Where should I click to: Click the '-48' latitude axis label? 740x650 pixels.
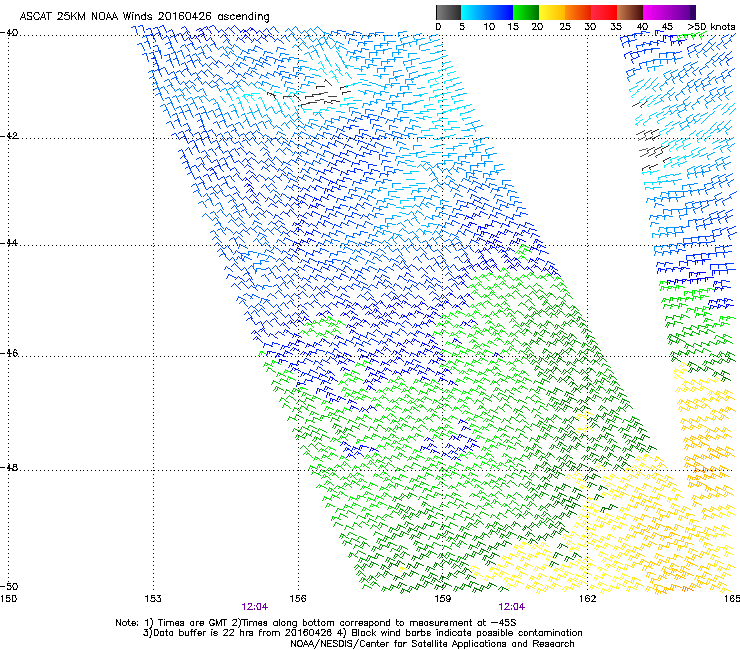point(9,467)
